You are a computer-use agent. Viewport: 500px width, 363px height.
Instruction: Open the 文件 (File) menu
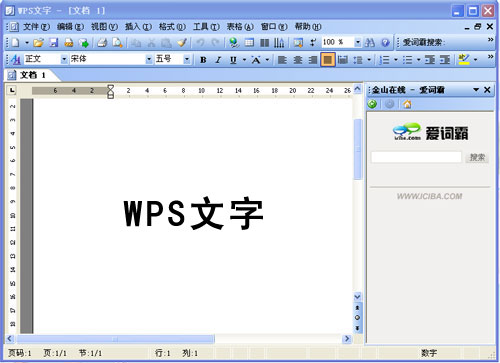36,26
